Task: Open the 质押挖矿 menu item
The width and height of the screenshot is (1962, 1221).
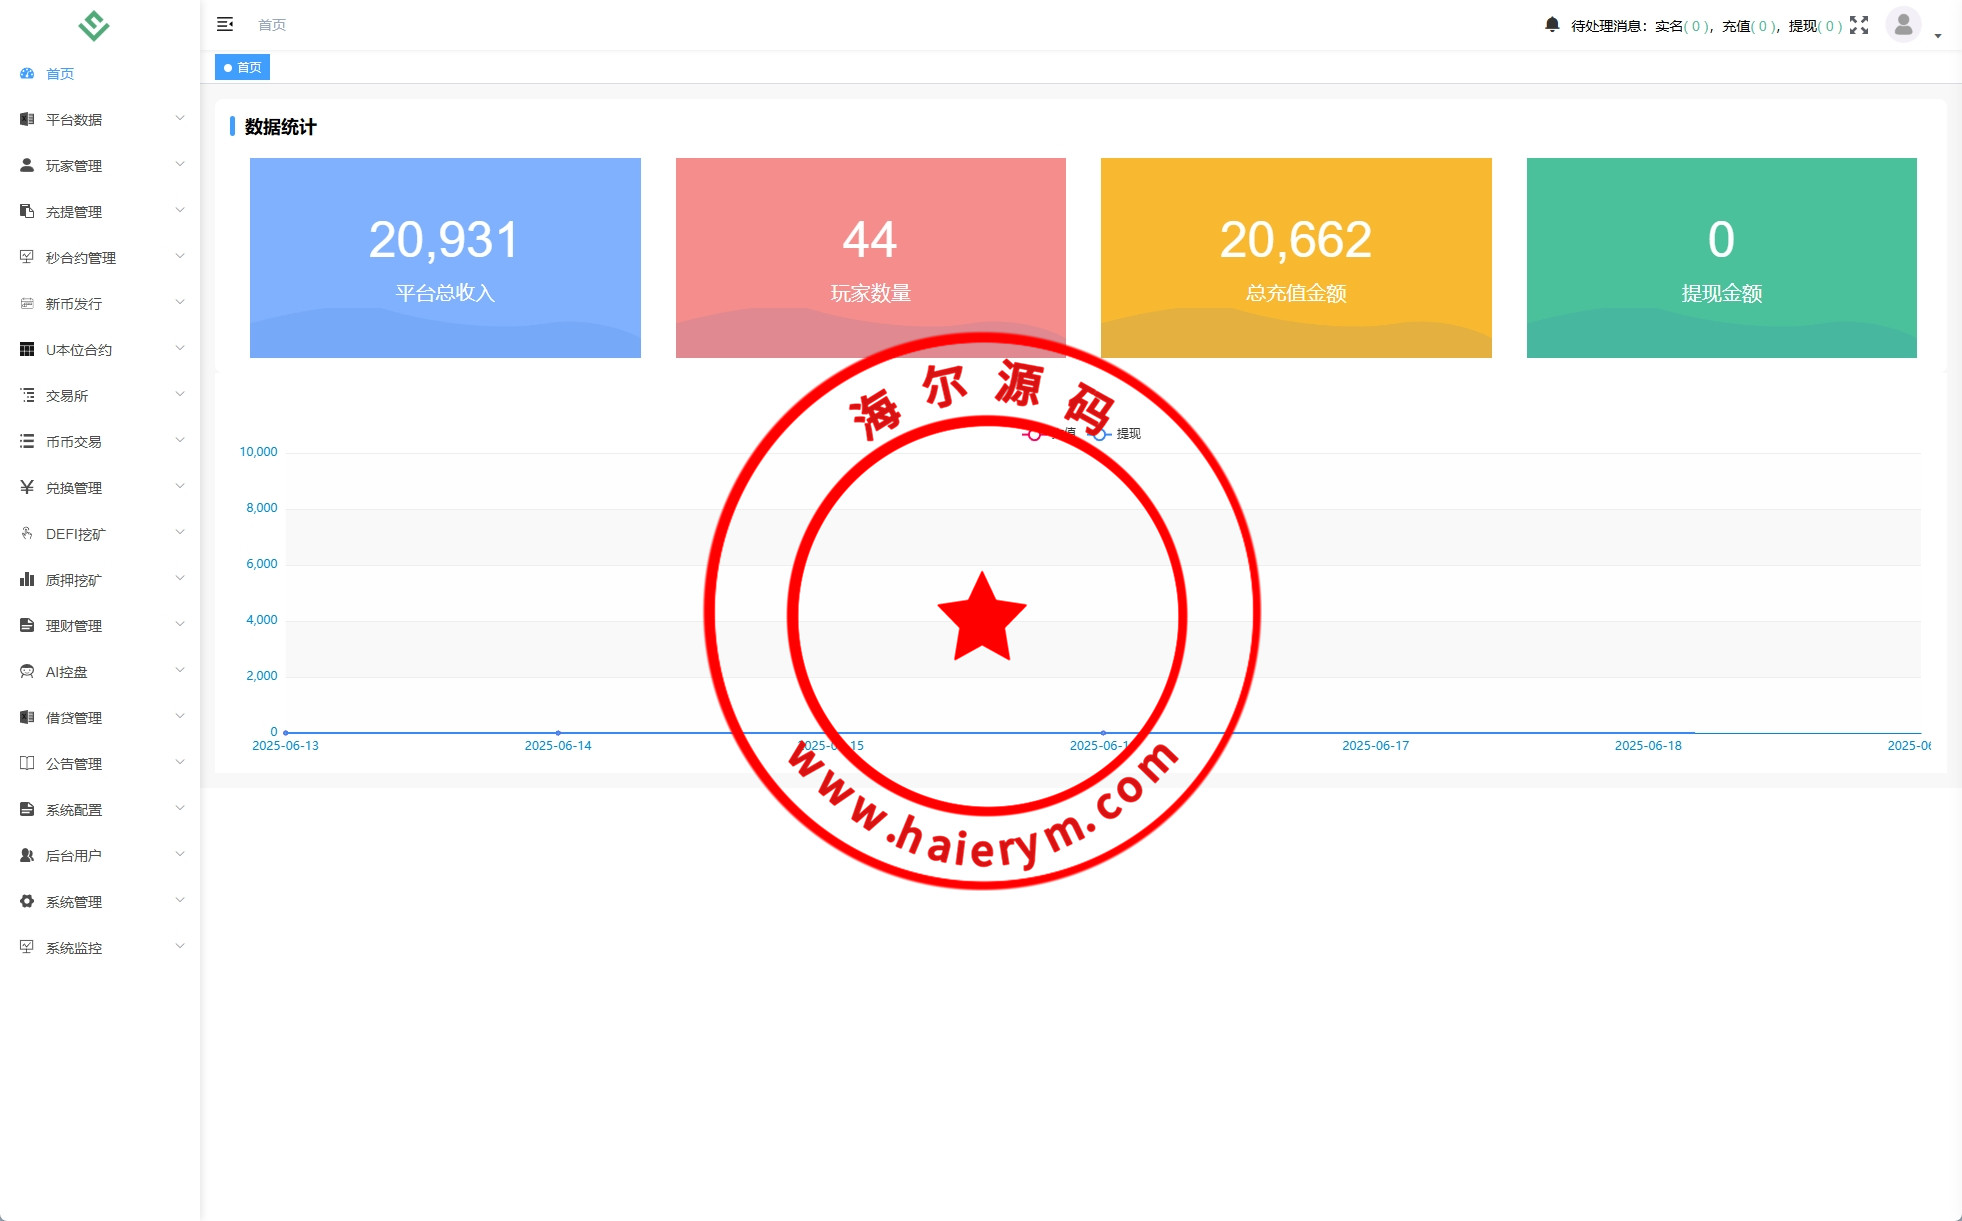Action: (73, 579)
